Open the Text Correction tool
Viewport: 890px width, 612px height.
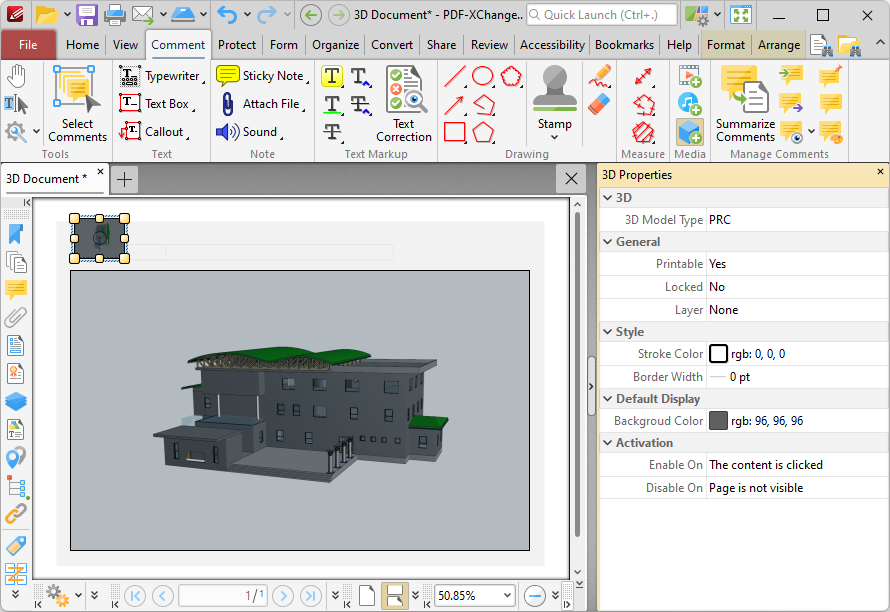pyautogui.click(x=404, y=104)
